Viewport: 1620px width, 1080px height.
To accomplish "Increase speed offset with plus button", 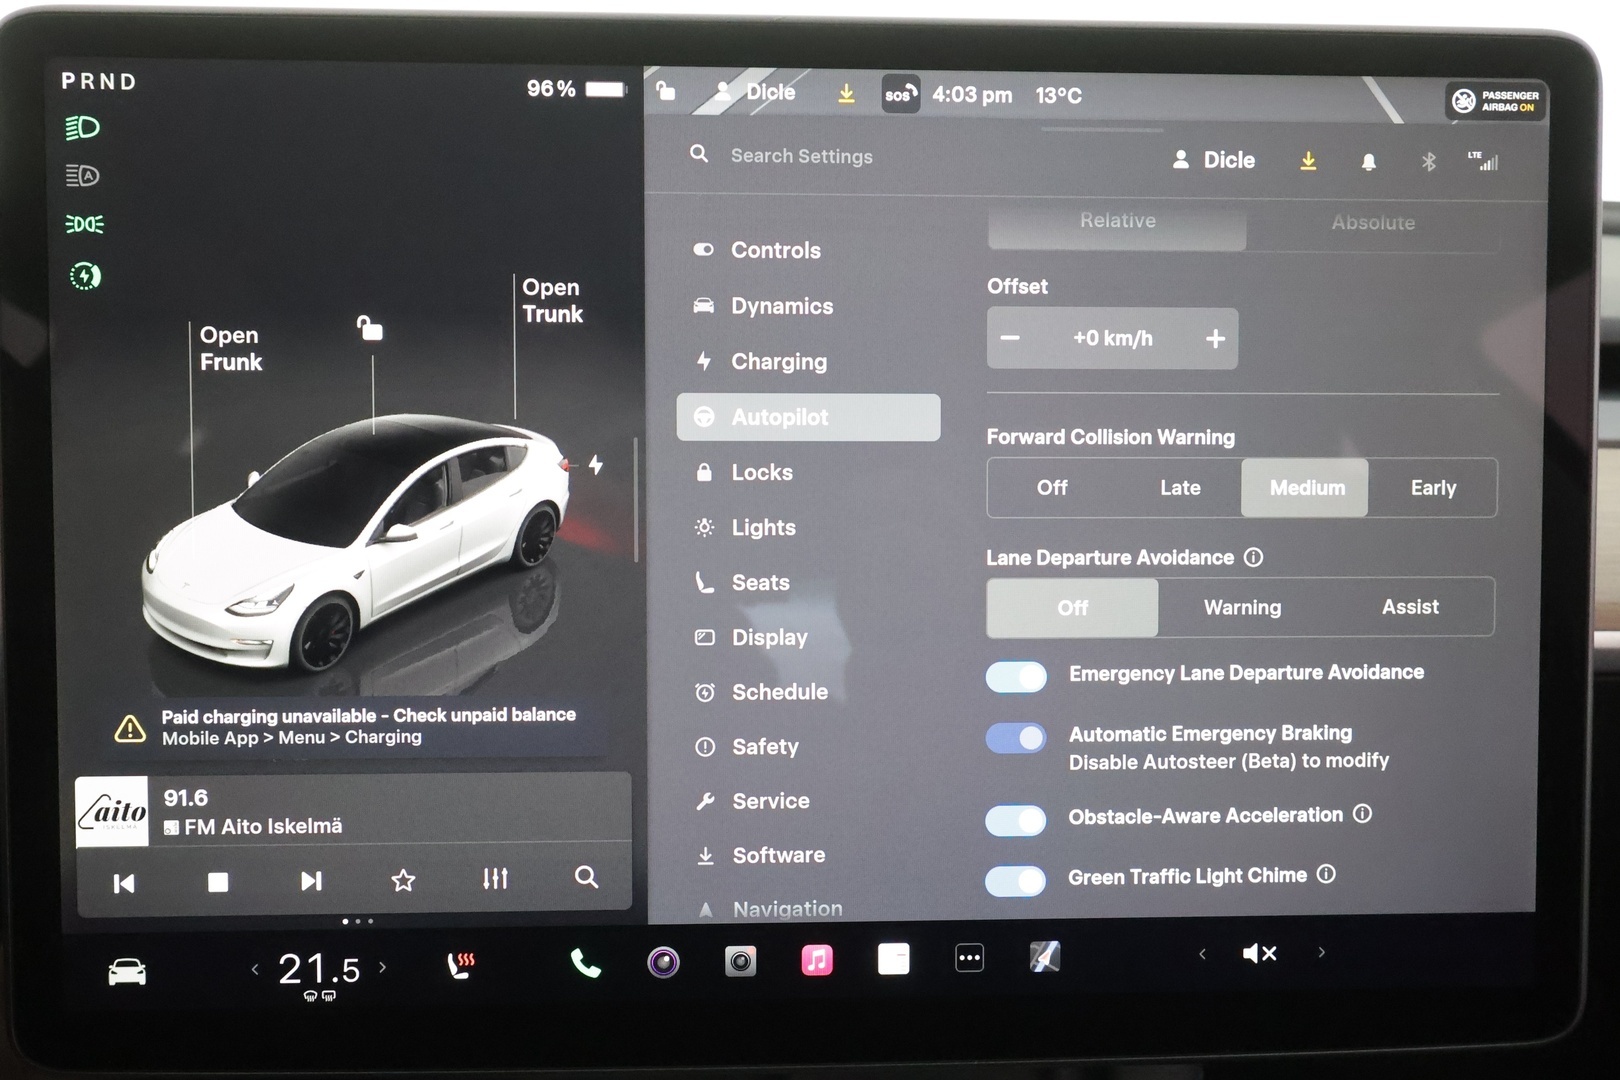I will 1215,339.
